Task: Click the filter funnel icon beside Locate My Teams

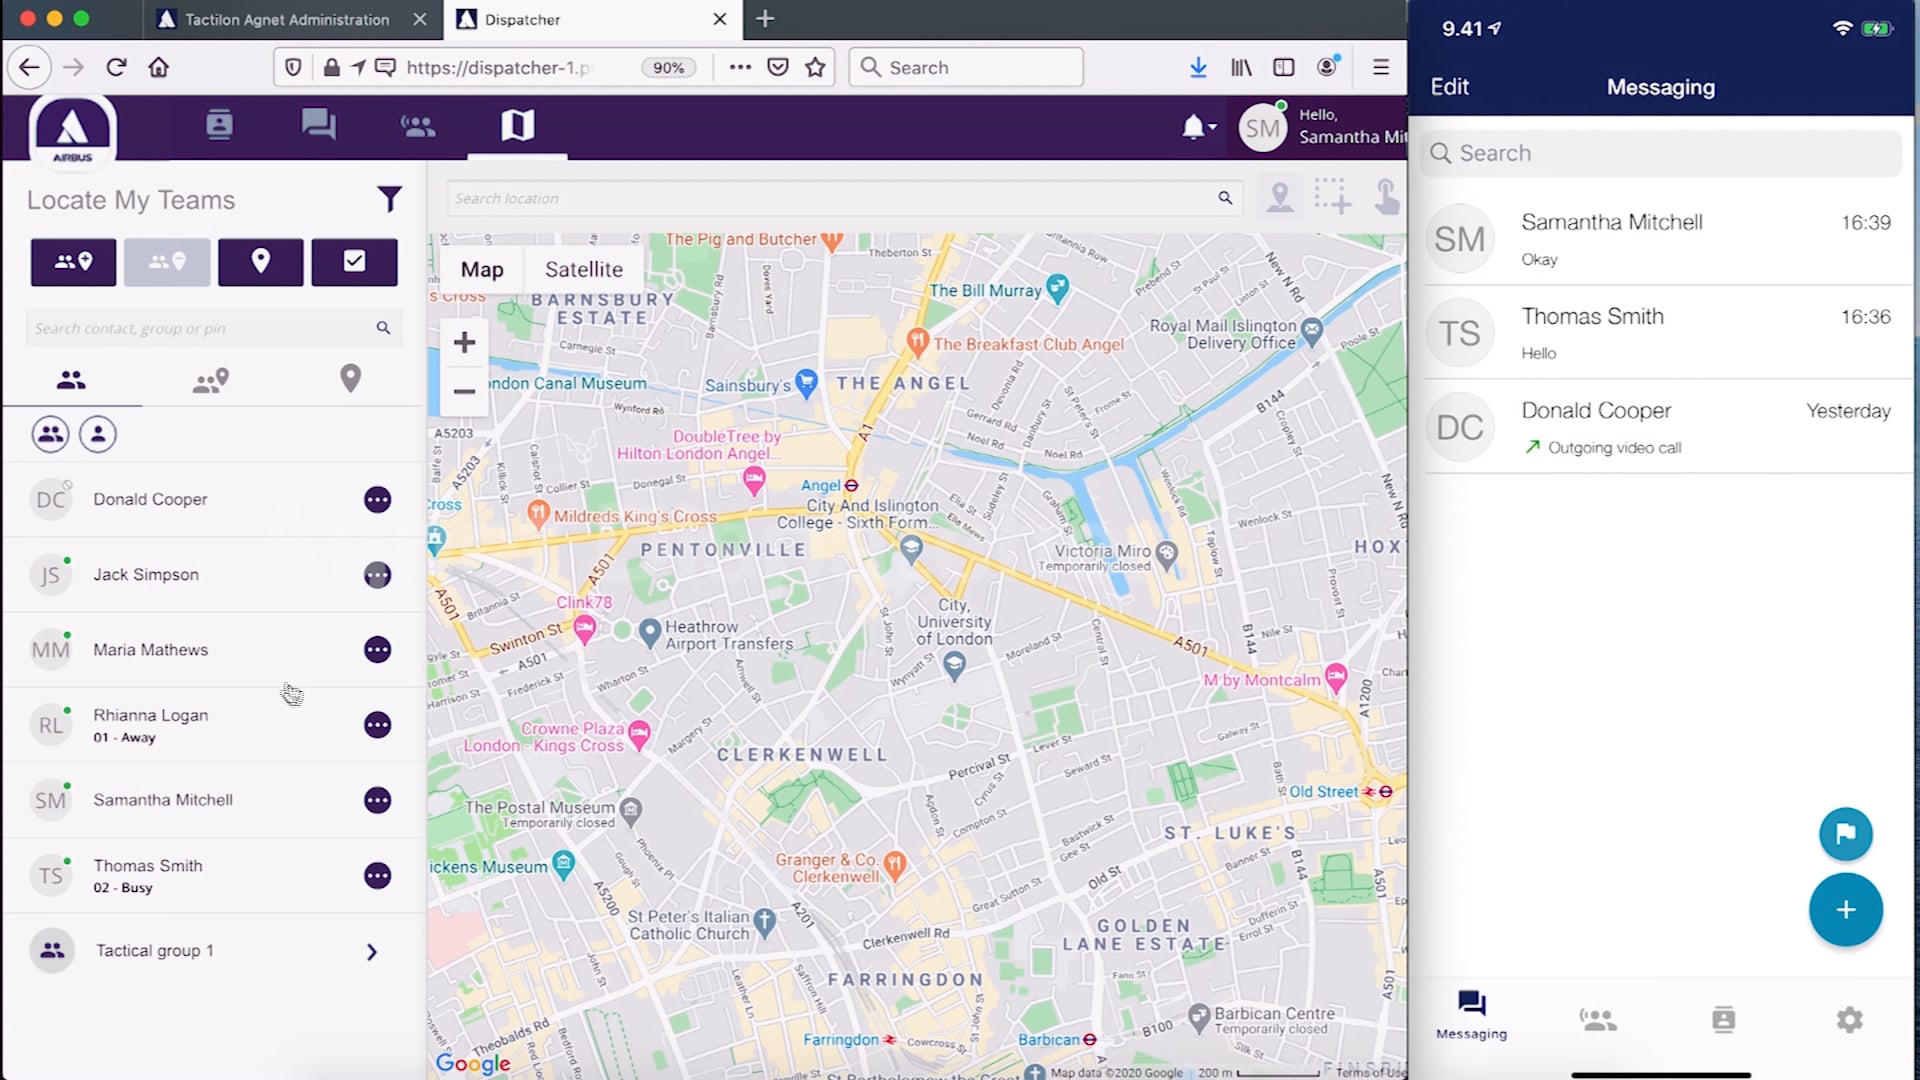Action: (x=389, y=199)
